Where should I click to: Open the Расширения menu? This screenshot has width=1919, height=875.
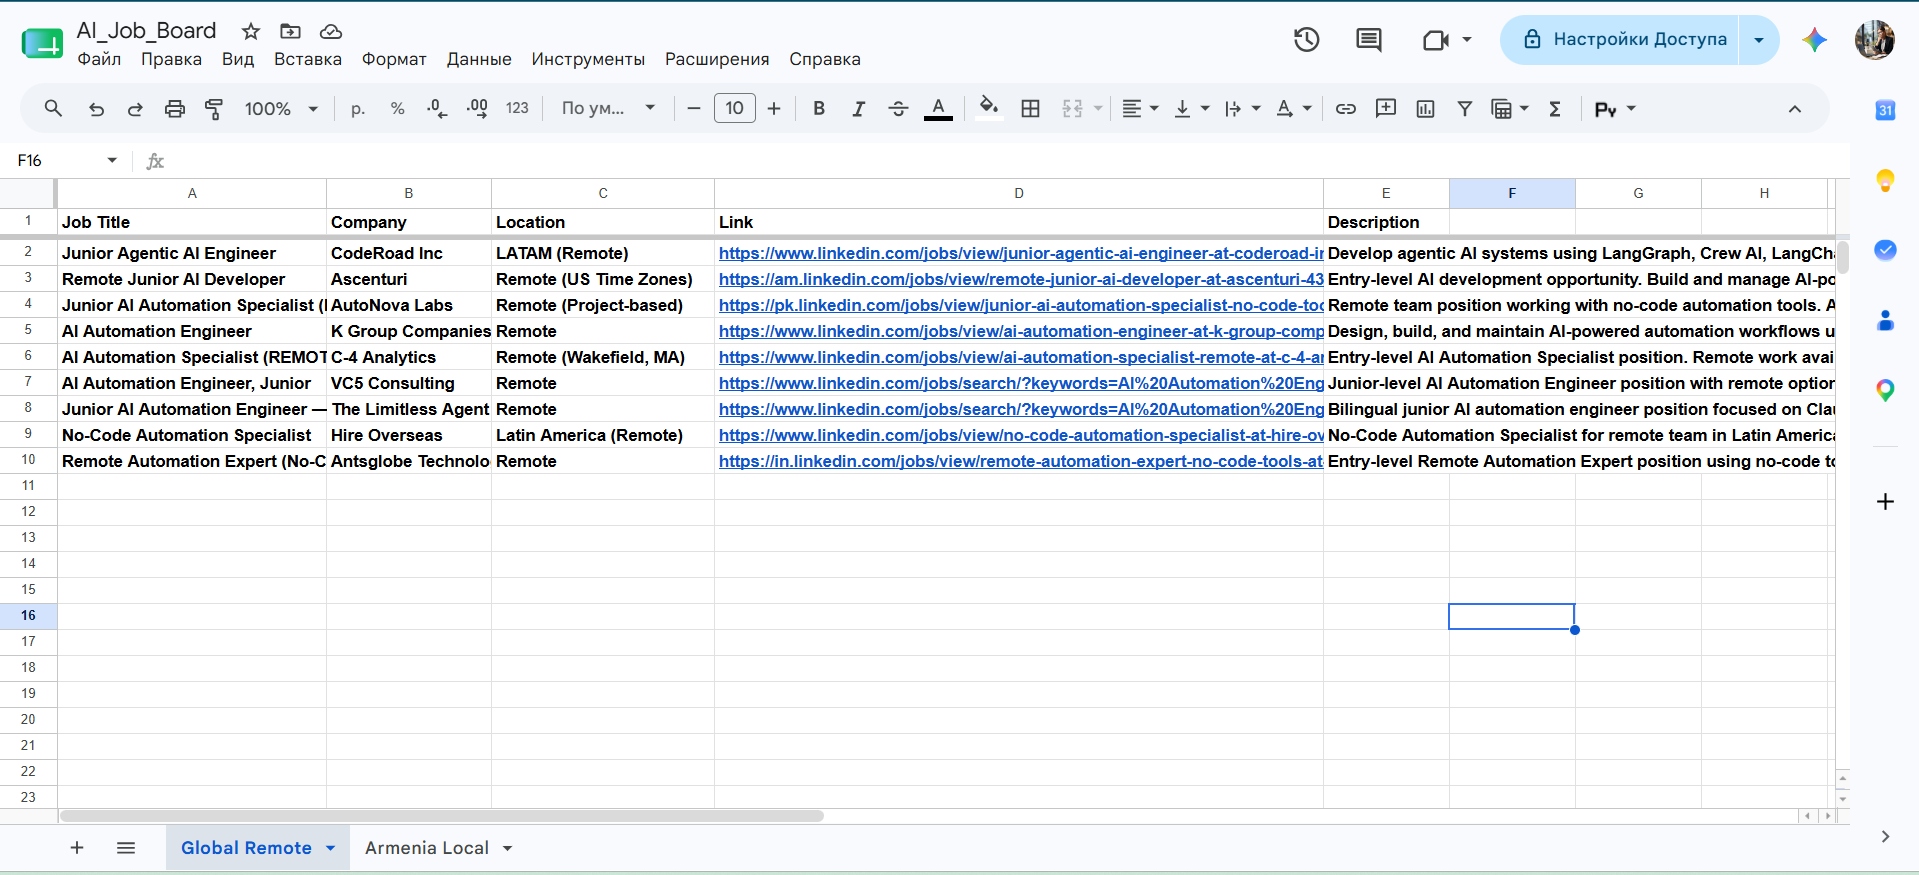coord(717,59)
